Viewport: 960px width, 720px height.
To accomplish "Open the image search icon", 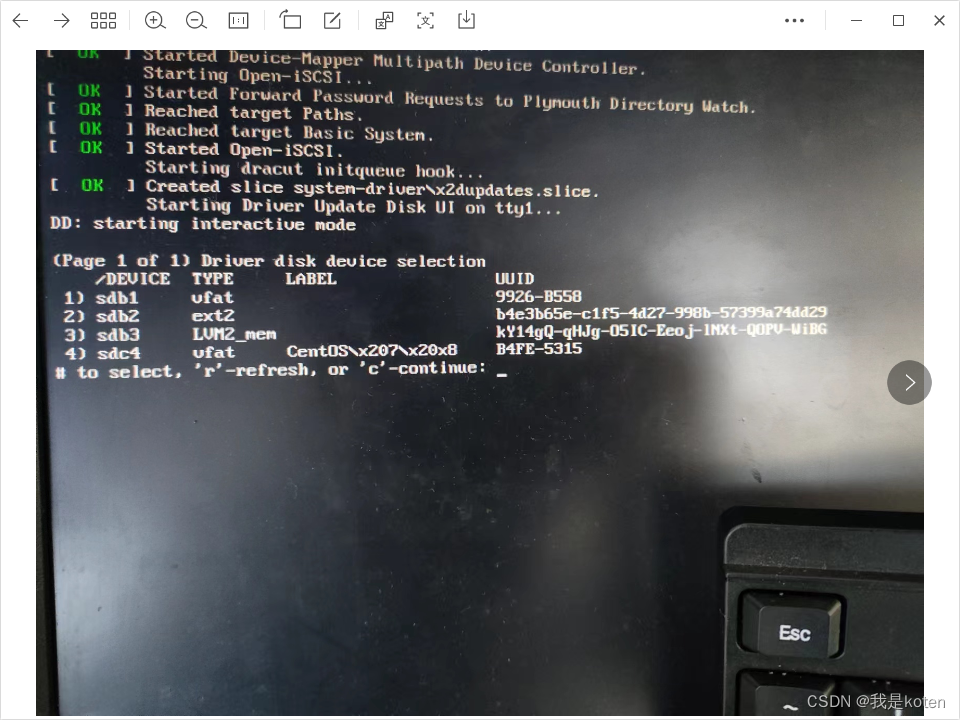I will 384,20.
